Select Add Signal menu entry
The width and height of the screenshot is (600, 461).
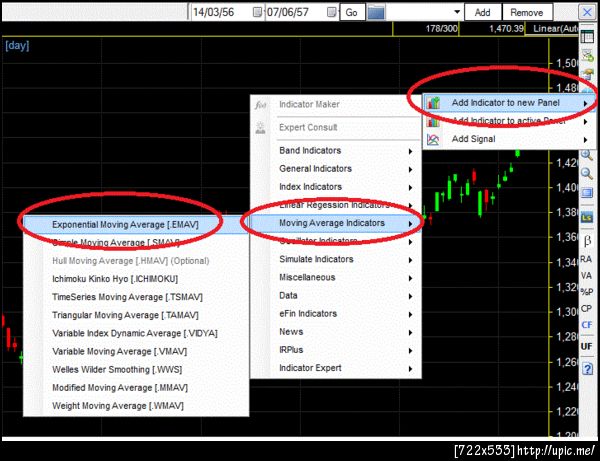pyautogui.click(x=508, y=139)
